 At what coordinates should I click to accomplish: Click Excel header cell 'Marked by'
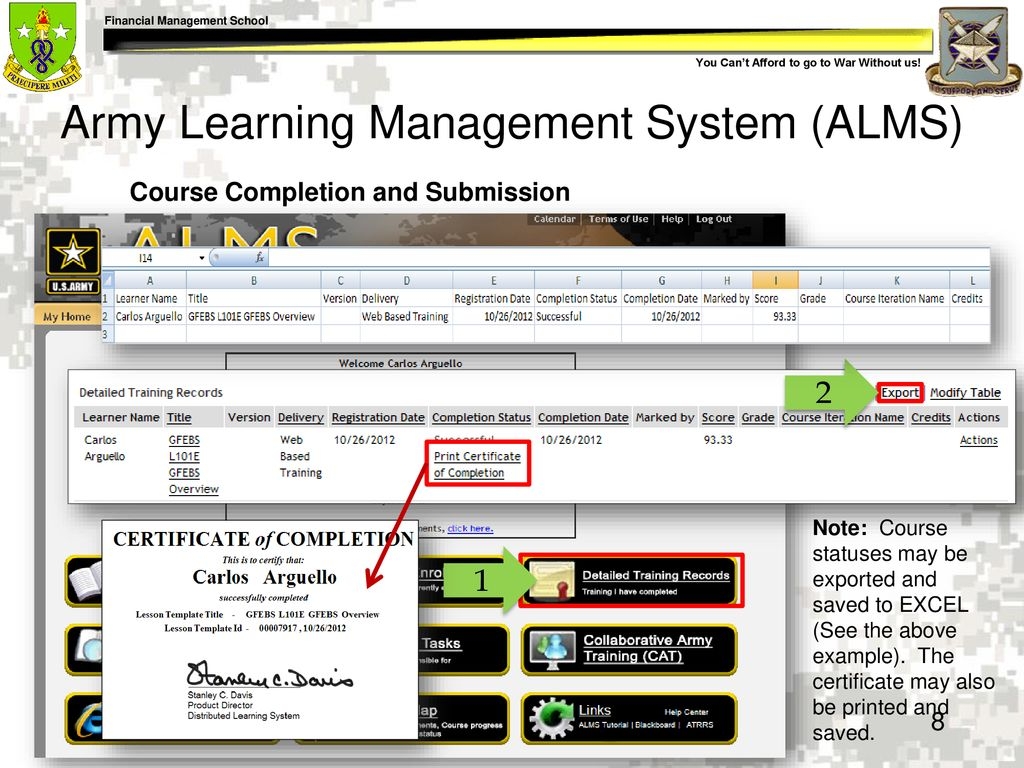[x=727, y=298]
